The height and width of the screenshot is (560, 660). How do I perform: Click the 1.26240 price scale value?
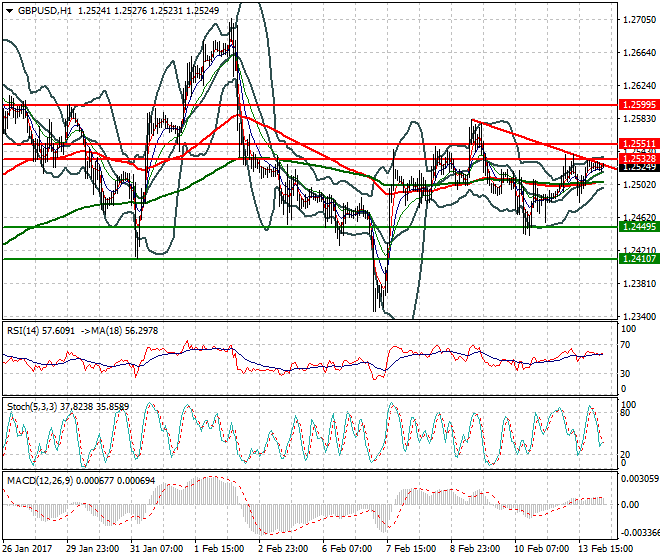coord(639,86)
